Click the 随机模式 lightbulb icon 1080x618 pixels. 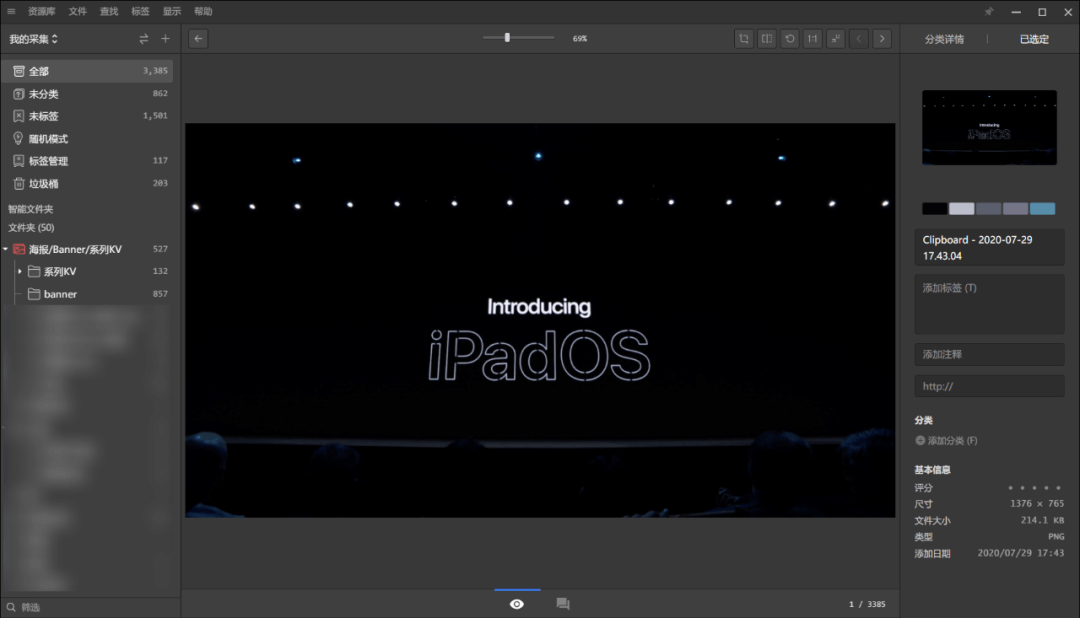[x=19, y=138]
